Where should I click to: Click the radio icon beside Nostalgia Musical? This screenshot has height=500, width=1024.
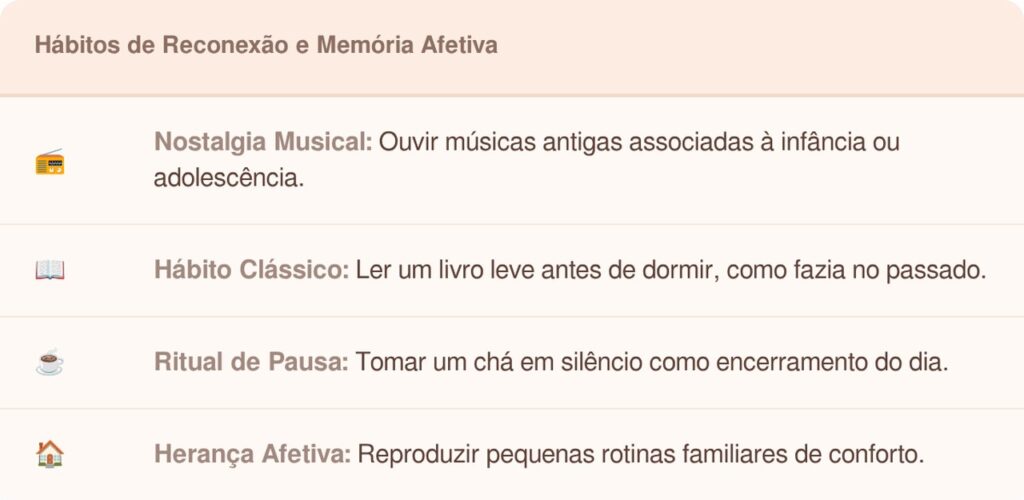tap(49, 162)
